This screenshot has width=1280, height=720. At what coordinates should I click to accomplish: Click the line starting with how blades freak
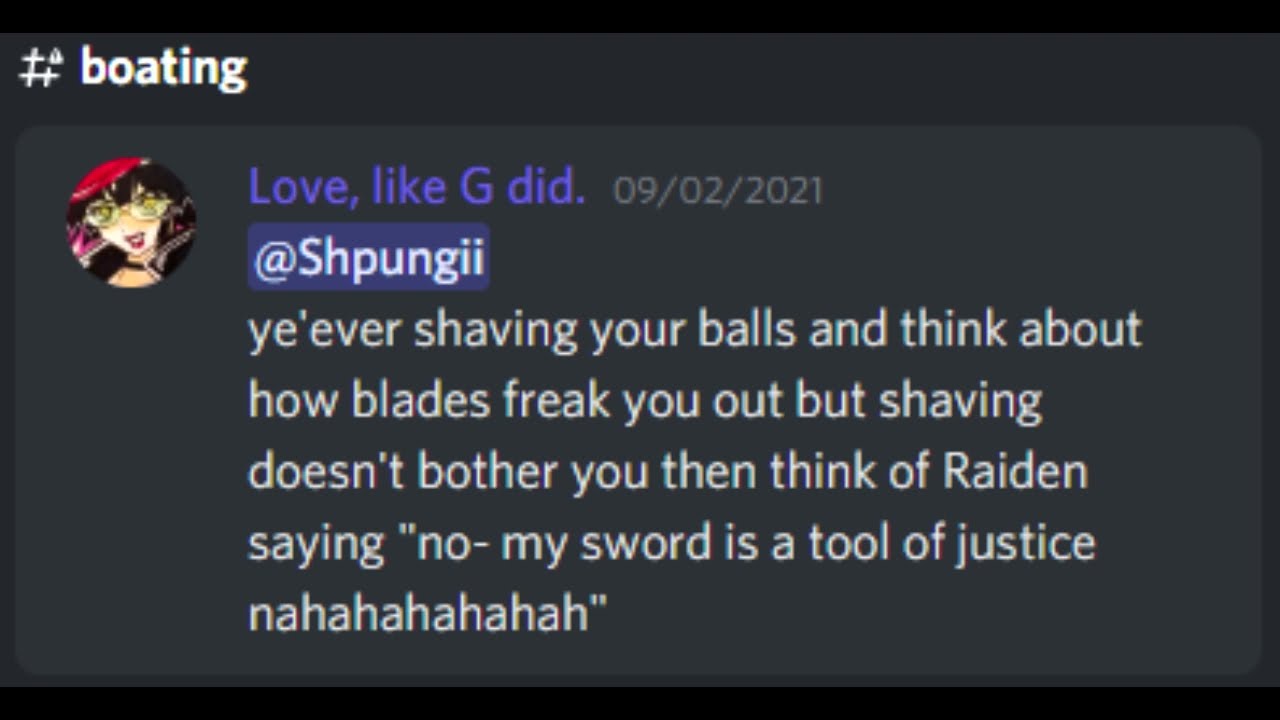tap(645, 400)
